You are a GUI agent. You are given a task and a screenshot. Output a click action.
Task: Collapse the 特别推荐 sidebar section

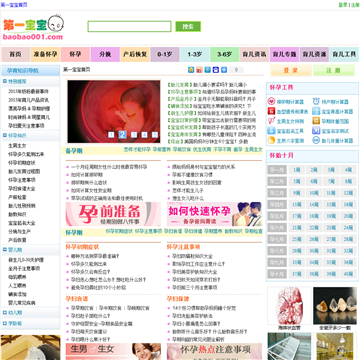coord(5,81)
